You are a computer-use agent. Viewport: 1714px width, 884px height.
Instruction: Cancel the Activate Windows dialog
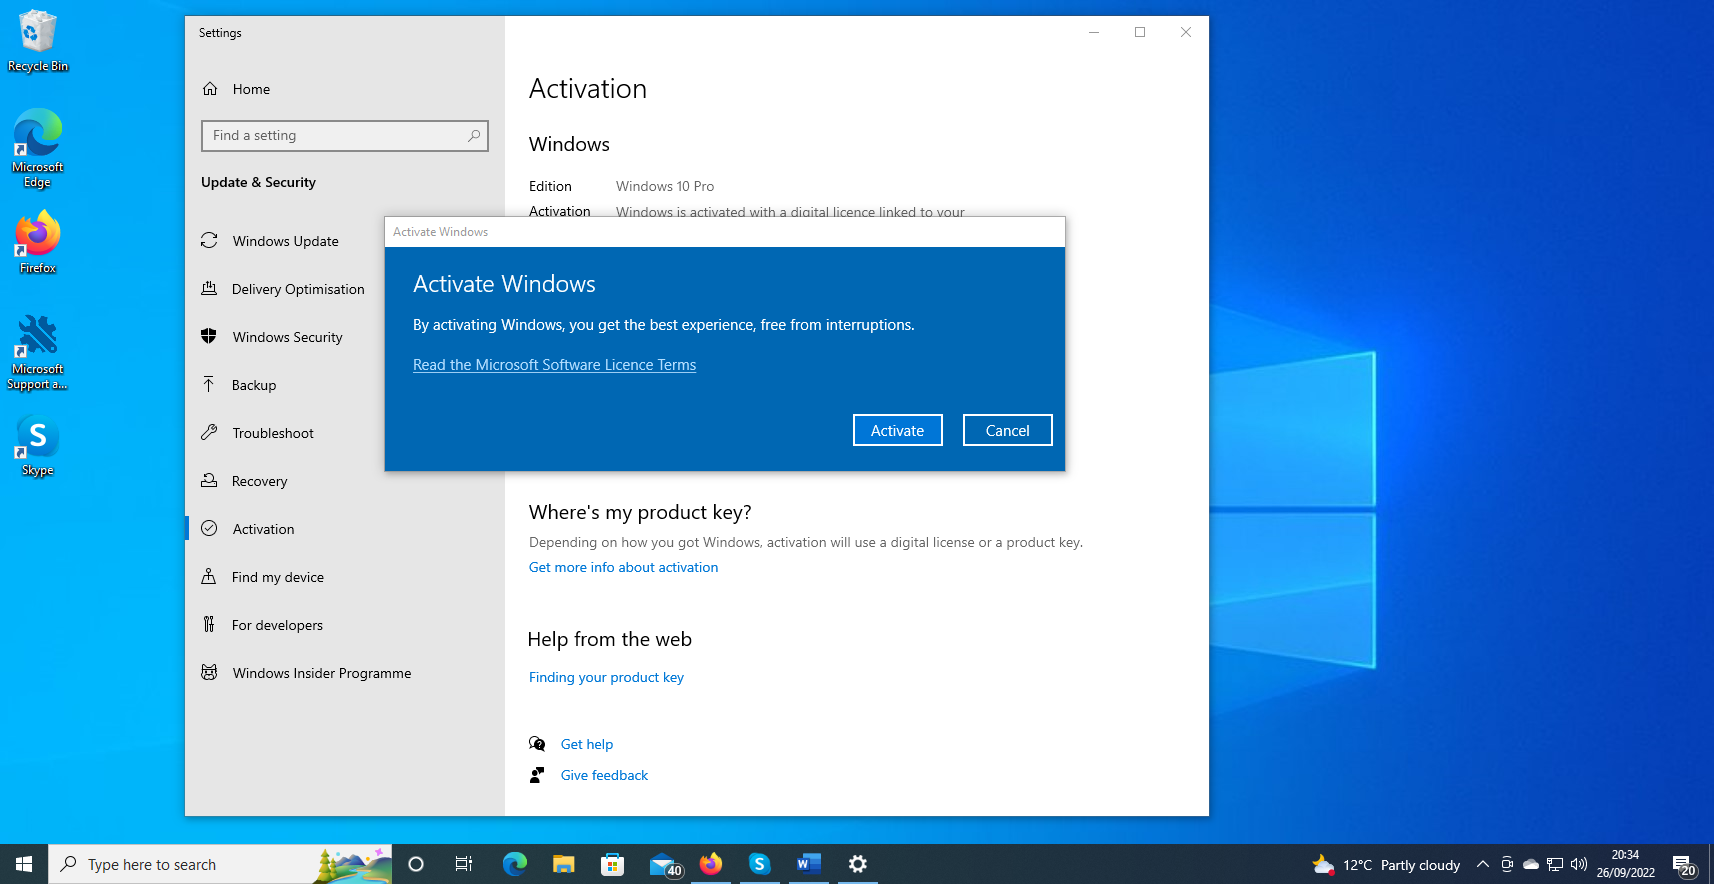1007,430
